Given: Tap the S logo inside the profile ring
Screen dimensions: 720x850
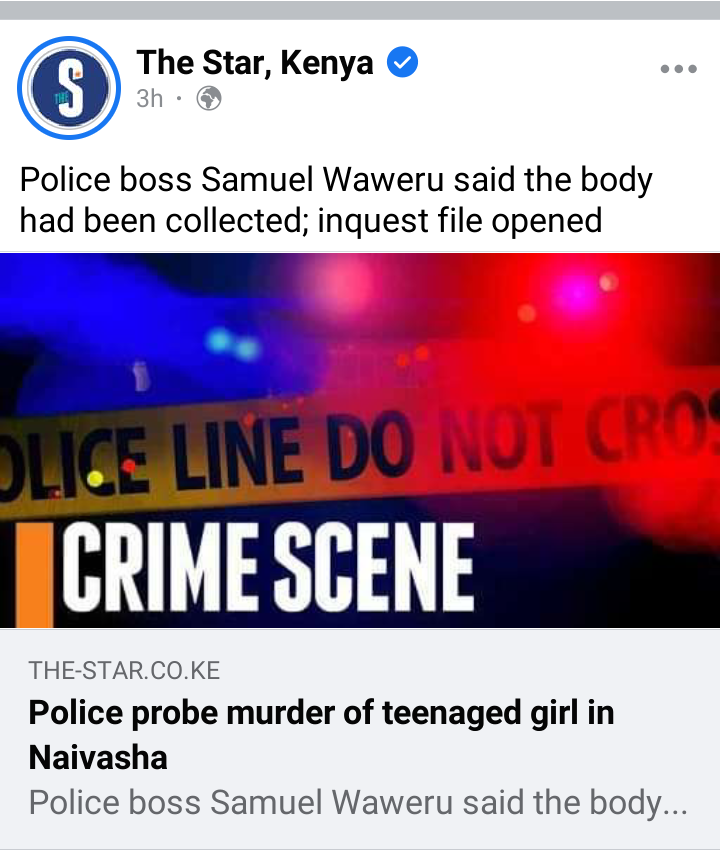Looking at the screenshot, I should [70, 88].
